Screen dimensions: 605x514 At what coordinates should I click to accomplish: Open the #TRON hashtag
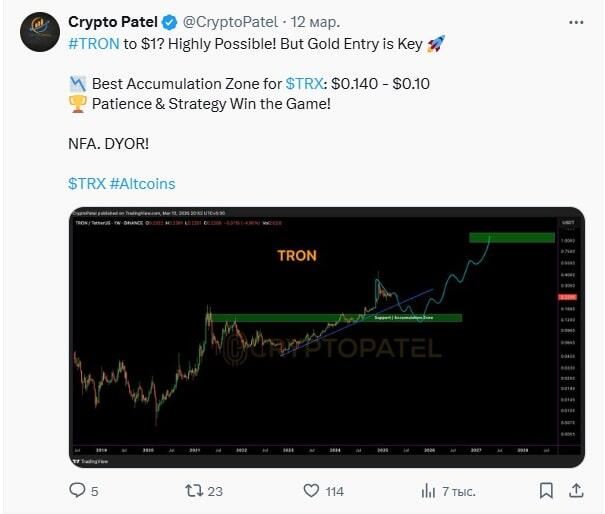94,43
